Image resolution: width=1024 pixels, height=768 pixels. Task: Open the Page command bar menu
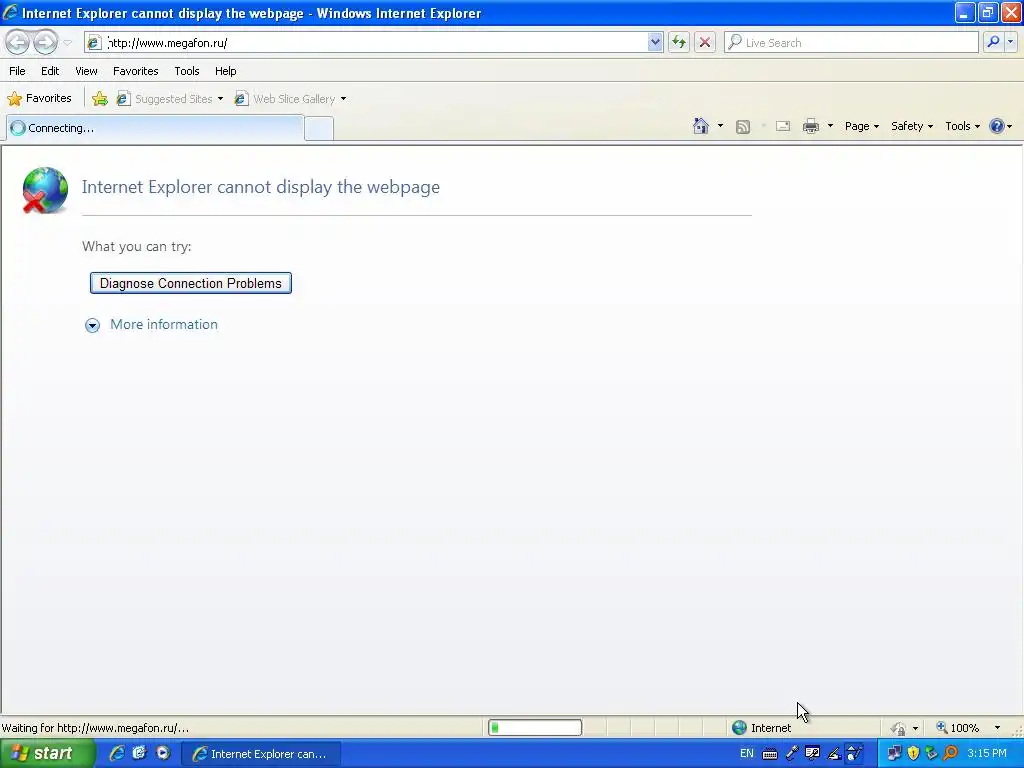point(861,126)
